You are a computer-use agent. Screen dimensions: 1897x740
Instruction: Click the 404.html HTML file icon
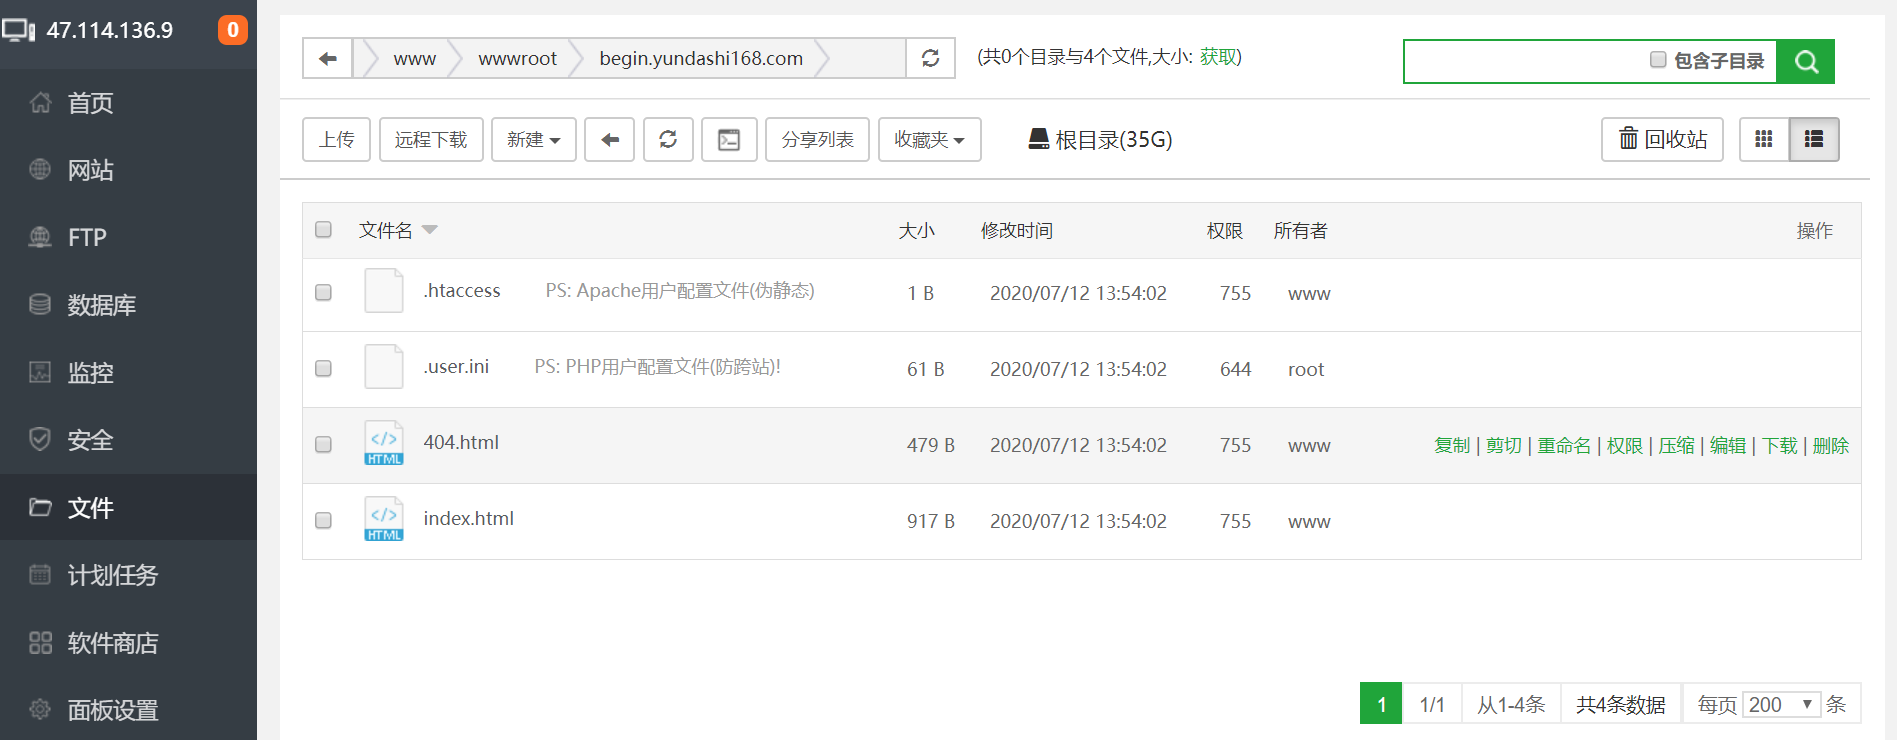(x=384, y=443)
